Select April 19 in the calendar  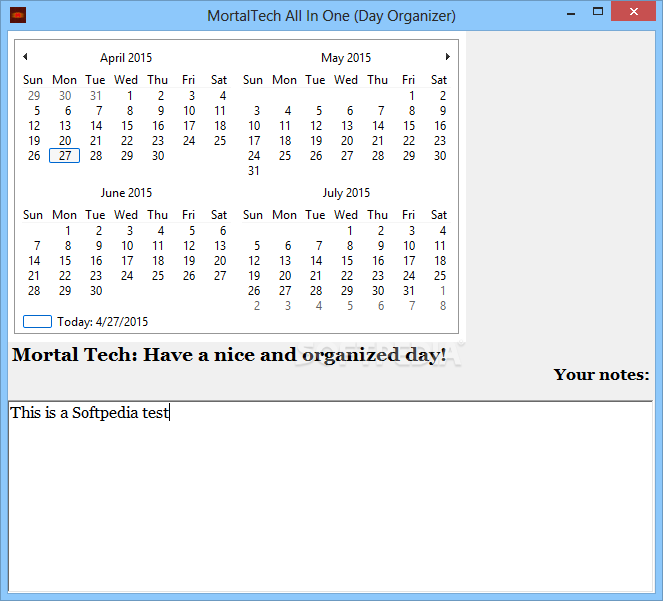coord(34,141)
